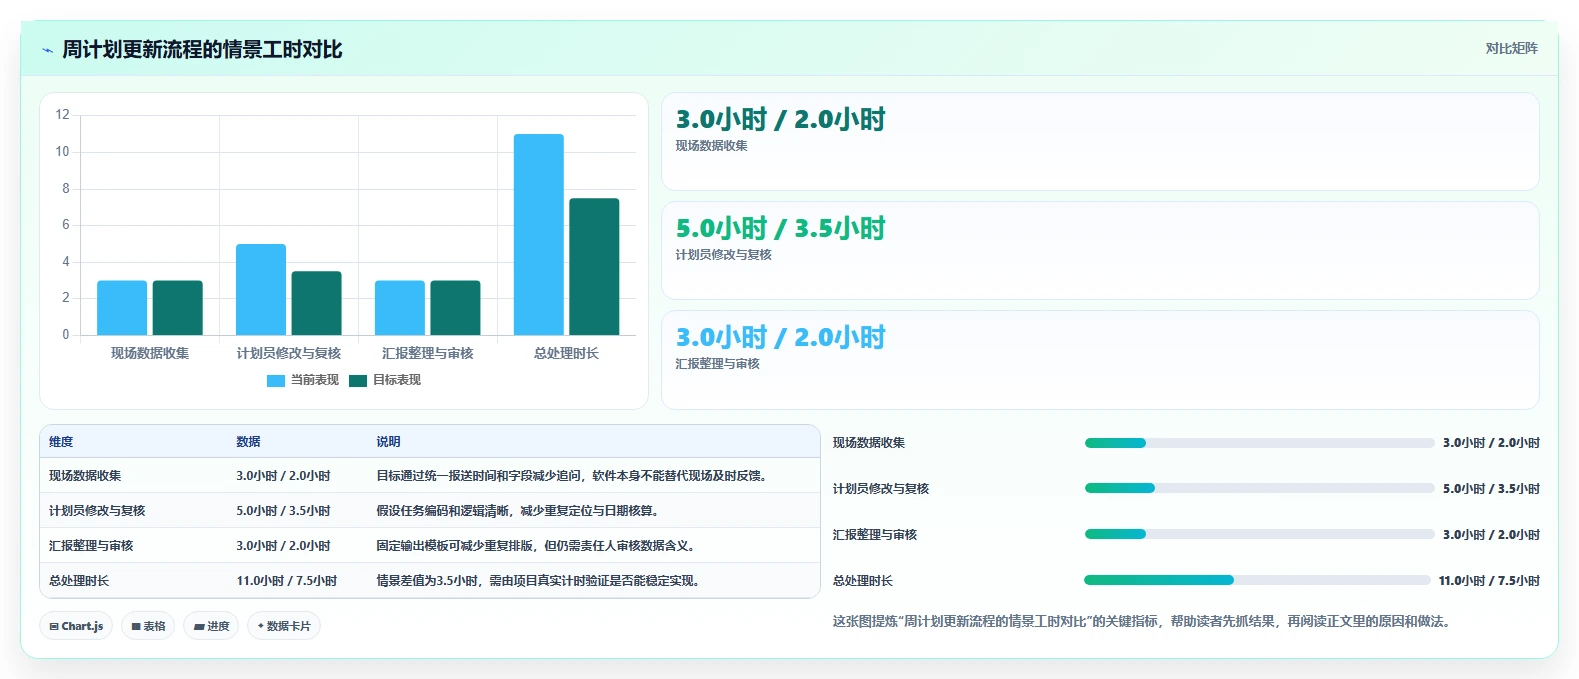Click the 表格 tag chip

click(x=148, y=626)
